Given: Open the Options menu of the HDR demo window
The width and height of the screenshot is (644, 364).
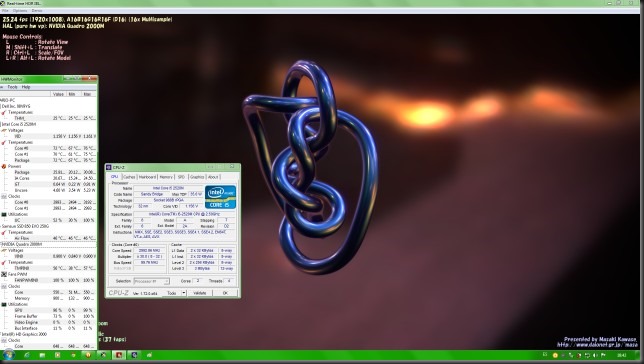Looking at the screenshot, I should [x=20, y=11].
